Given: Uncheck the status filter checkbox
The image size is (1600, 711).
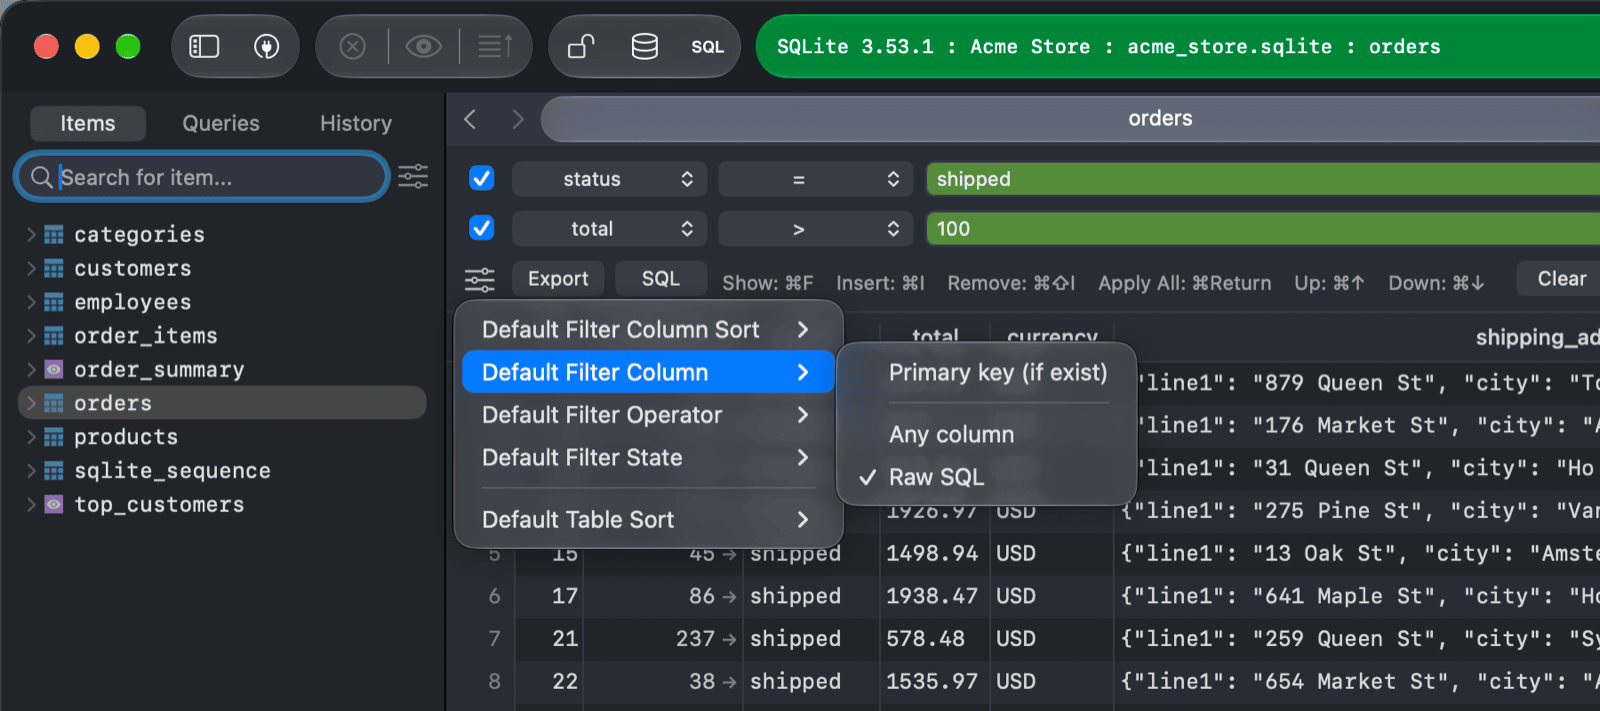Looking at the screenshot, I should click(481, 178).
